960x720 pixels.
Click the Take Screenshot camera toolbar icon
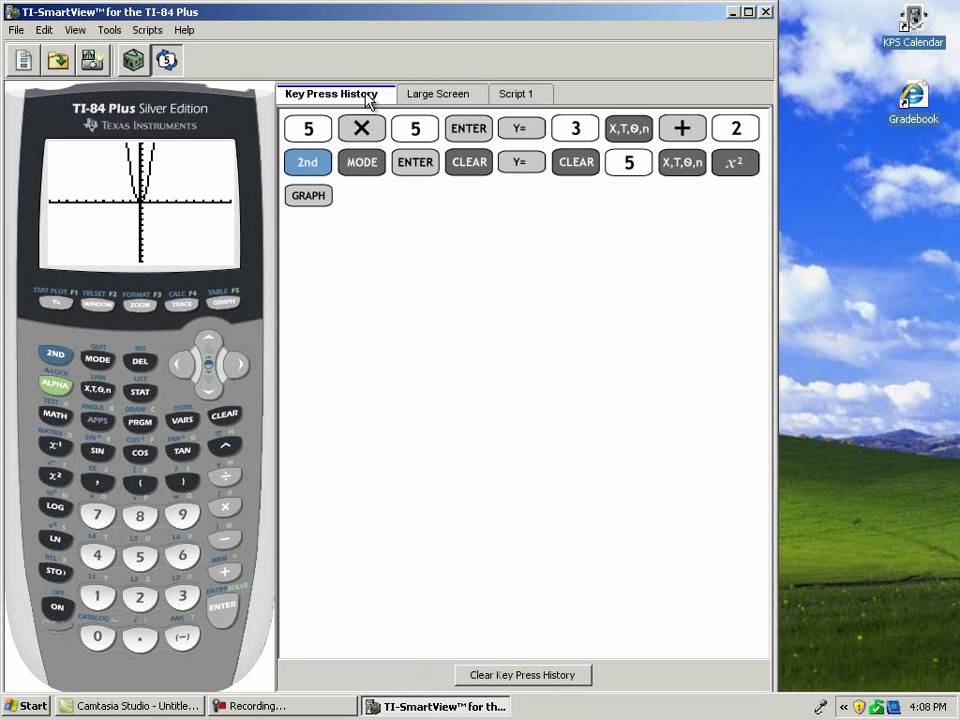click(x=92, y=60)
